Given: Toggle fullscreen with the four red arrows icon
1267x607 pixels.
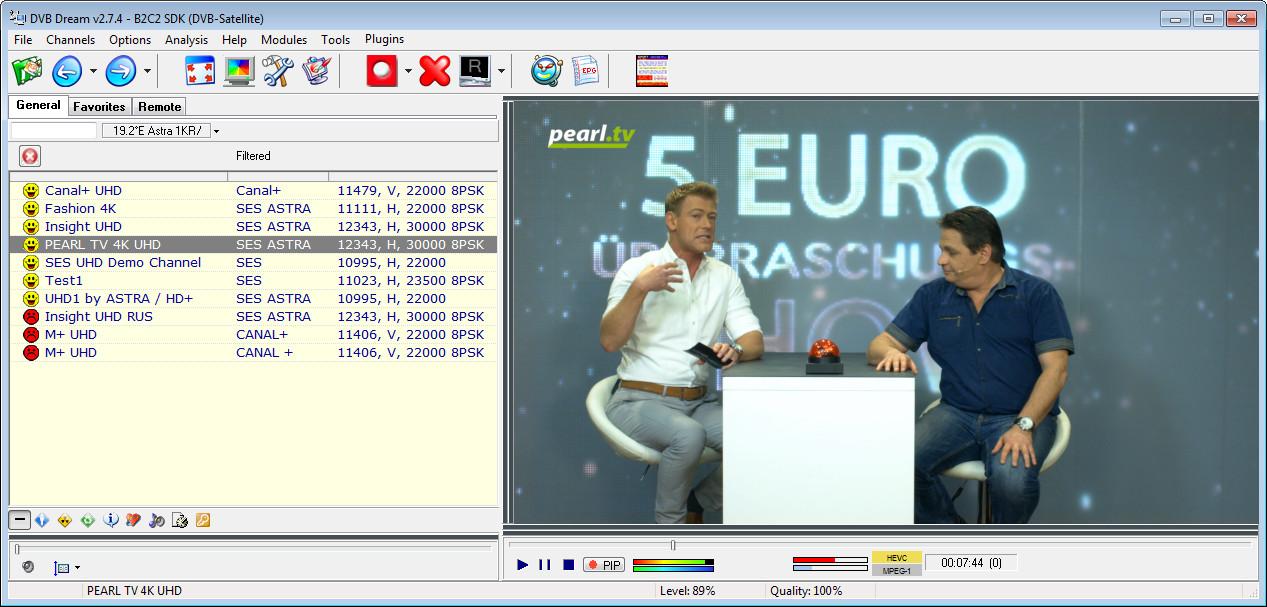Looking at the screenshot, I should tap(201, 71).
